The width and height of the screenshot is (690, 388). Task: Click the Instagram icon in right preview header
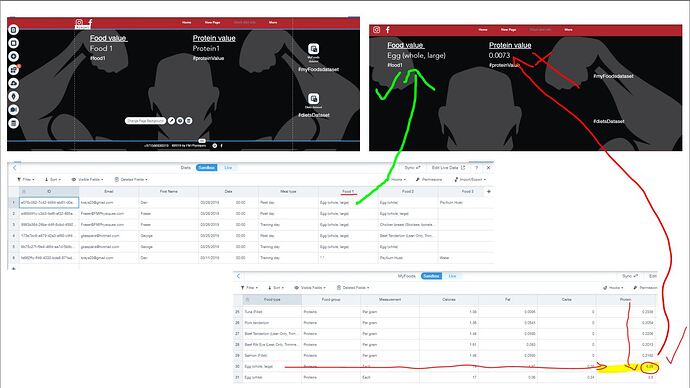pyautogui.click(x=376, y=30)
